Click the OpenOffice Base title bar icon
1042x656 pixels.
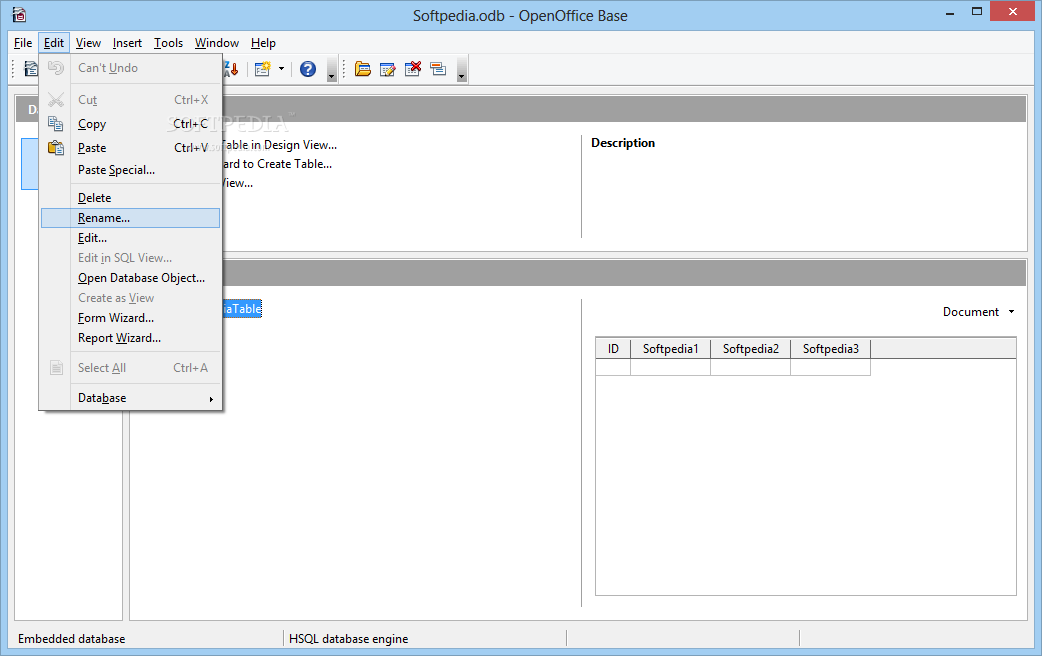point(19,14)
